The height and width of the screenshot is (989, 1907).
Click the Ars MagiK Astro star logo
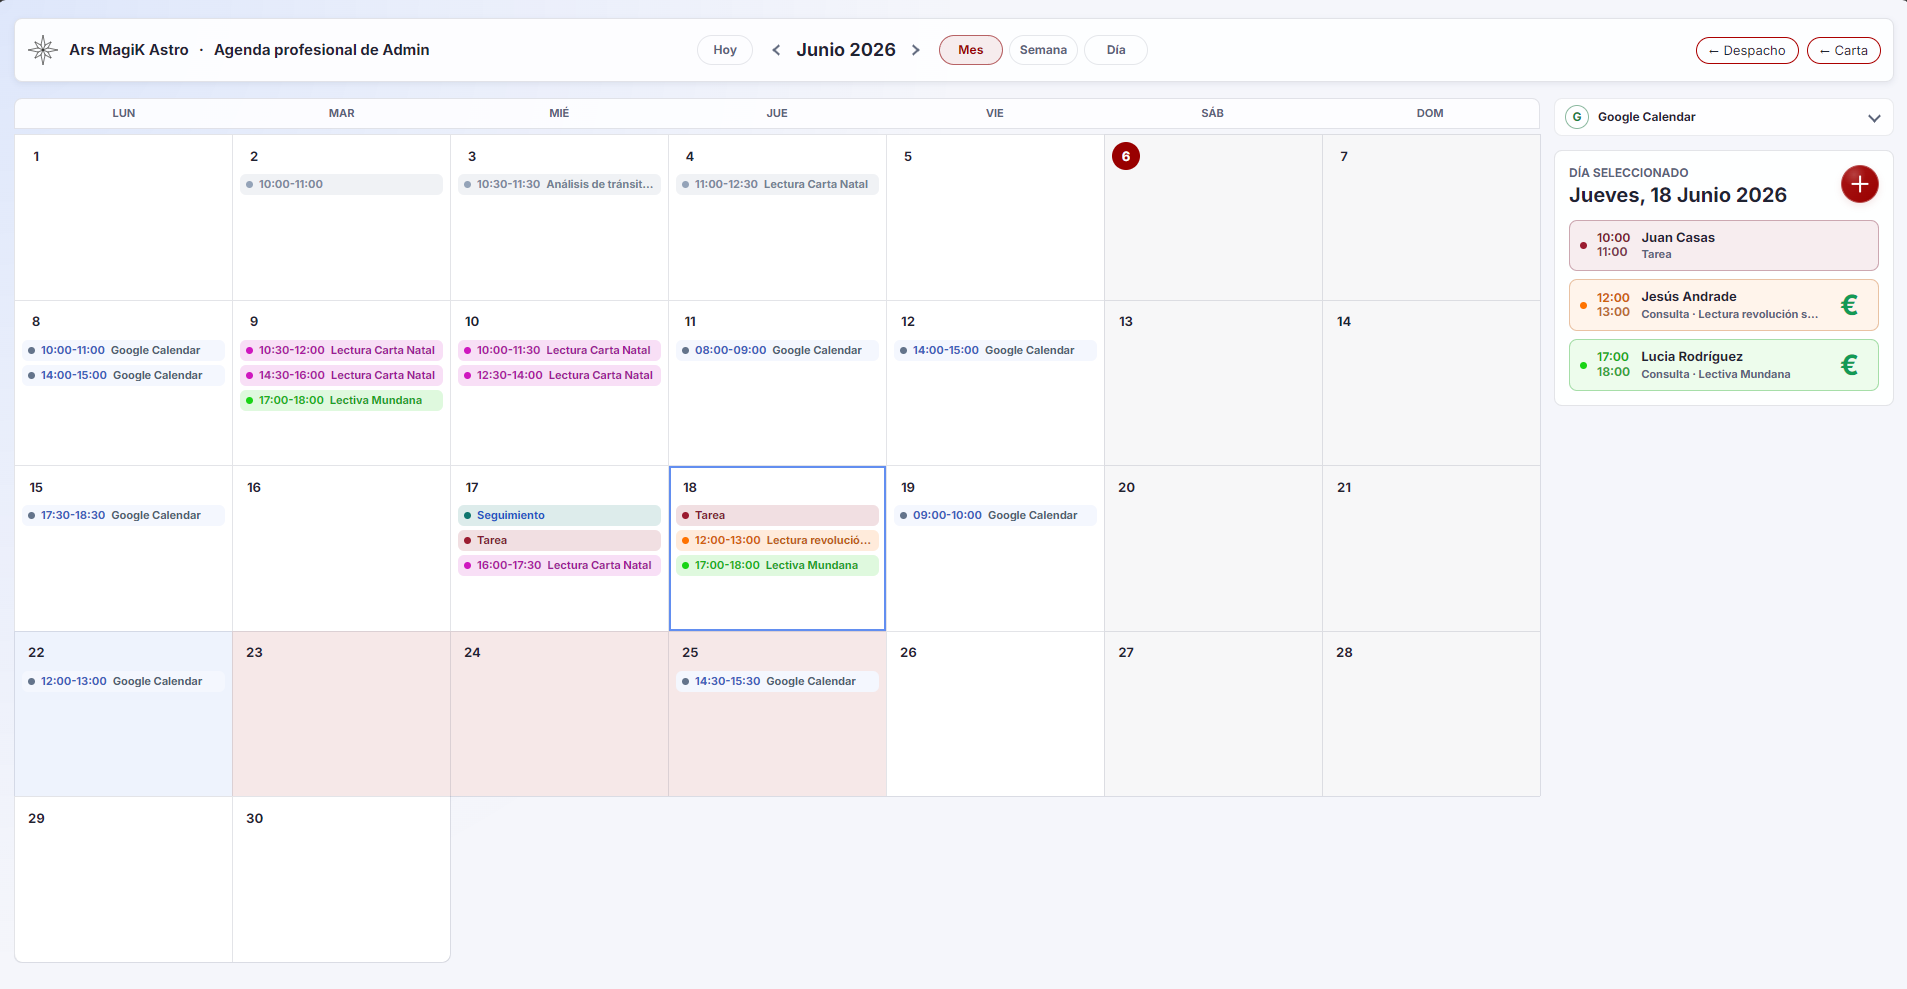coord(43,50)
